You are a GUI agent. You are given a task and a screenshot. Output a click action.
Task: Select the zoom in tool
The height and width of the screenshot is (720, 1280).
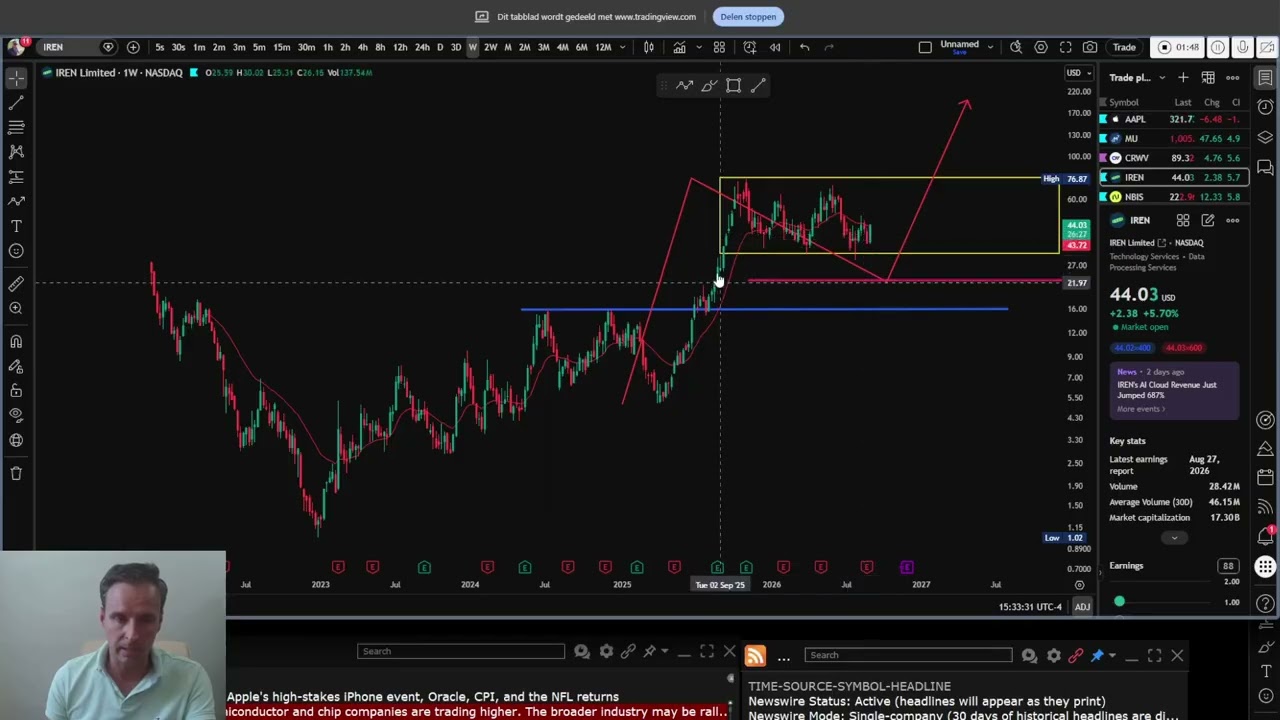(16, 308)
